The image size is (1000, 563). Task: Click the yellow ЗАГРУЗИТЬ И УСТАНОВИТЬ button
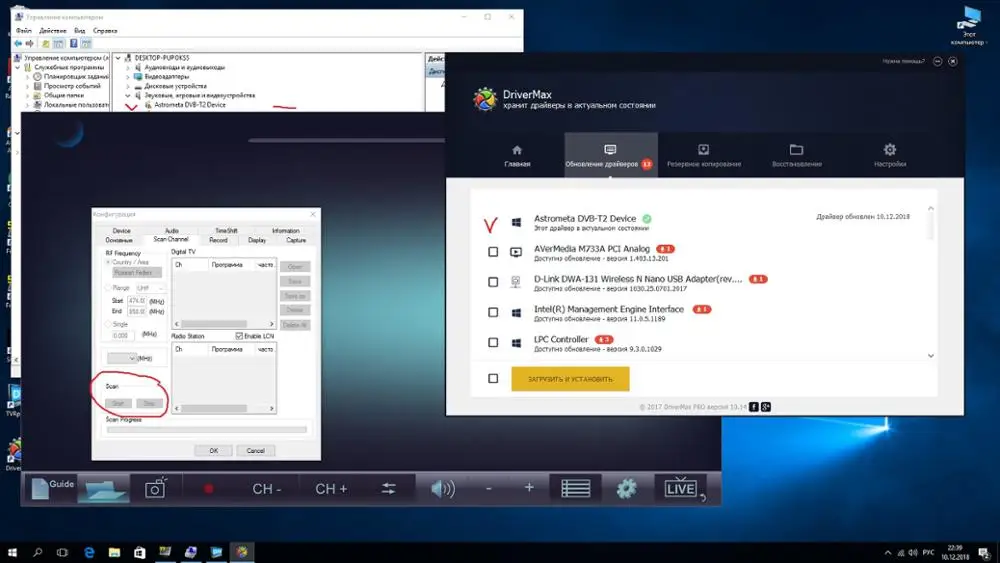click(x=570, y=379)
